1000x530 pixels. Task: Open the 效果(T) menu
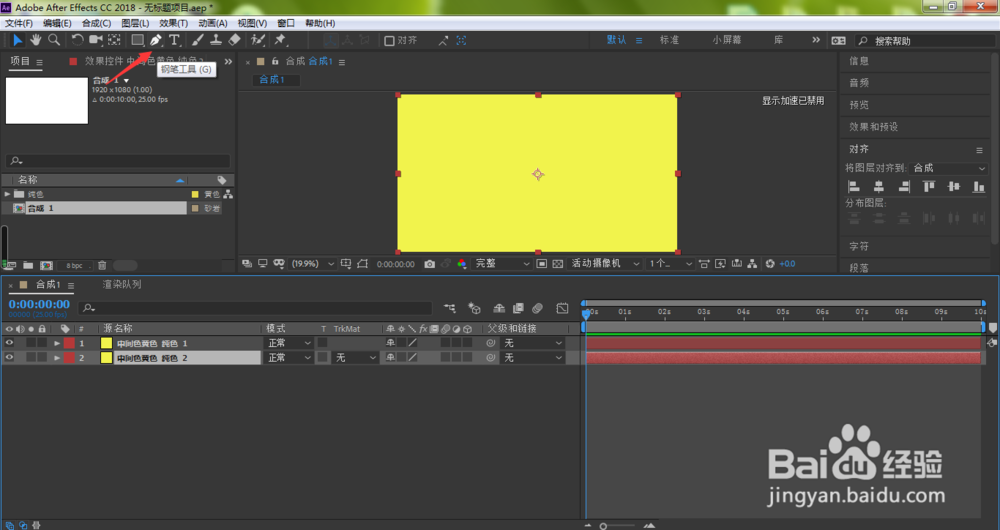tap(173, 23)
